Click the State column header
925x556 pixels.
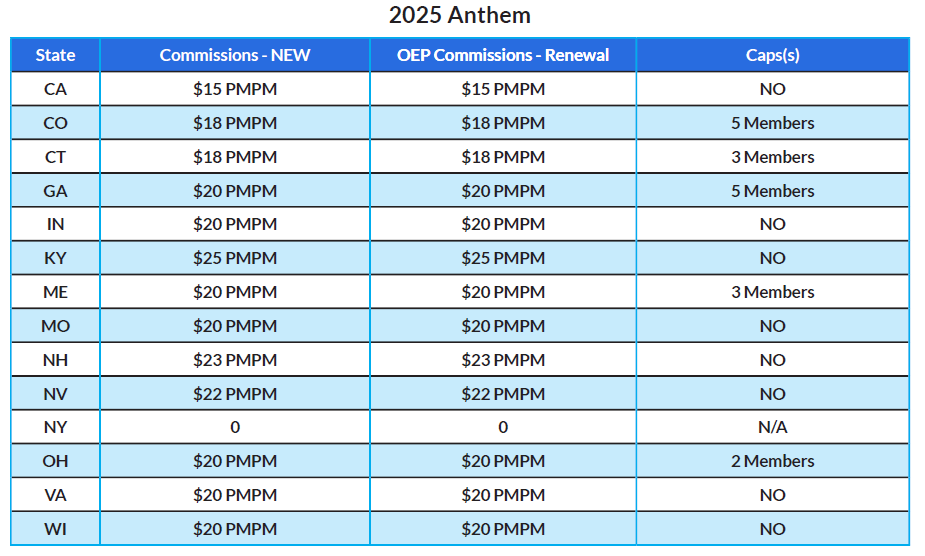point(55,55)
